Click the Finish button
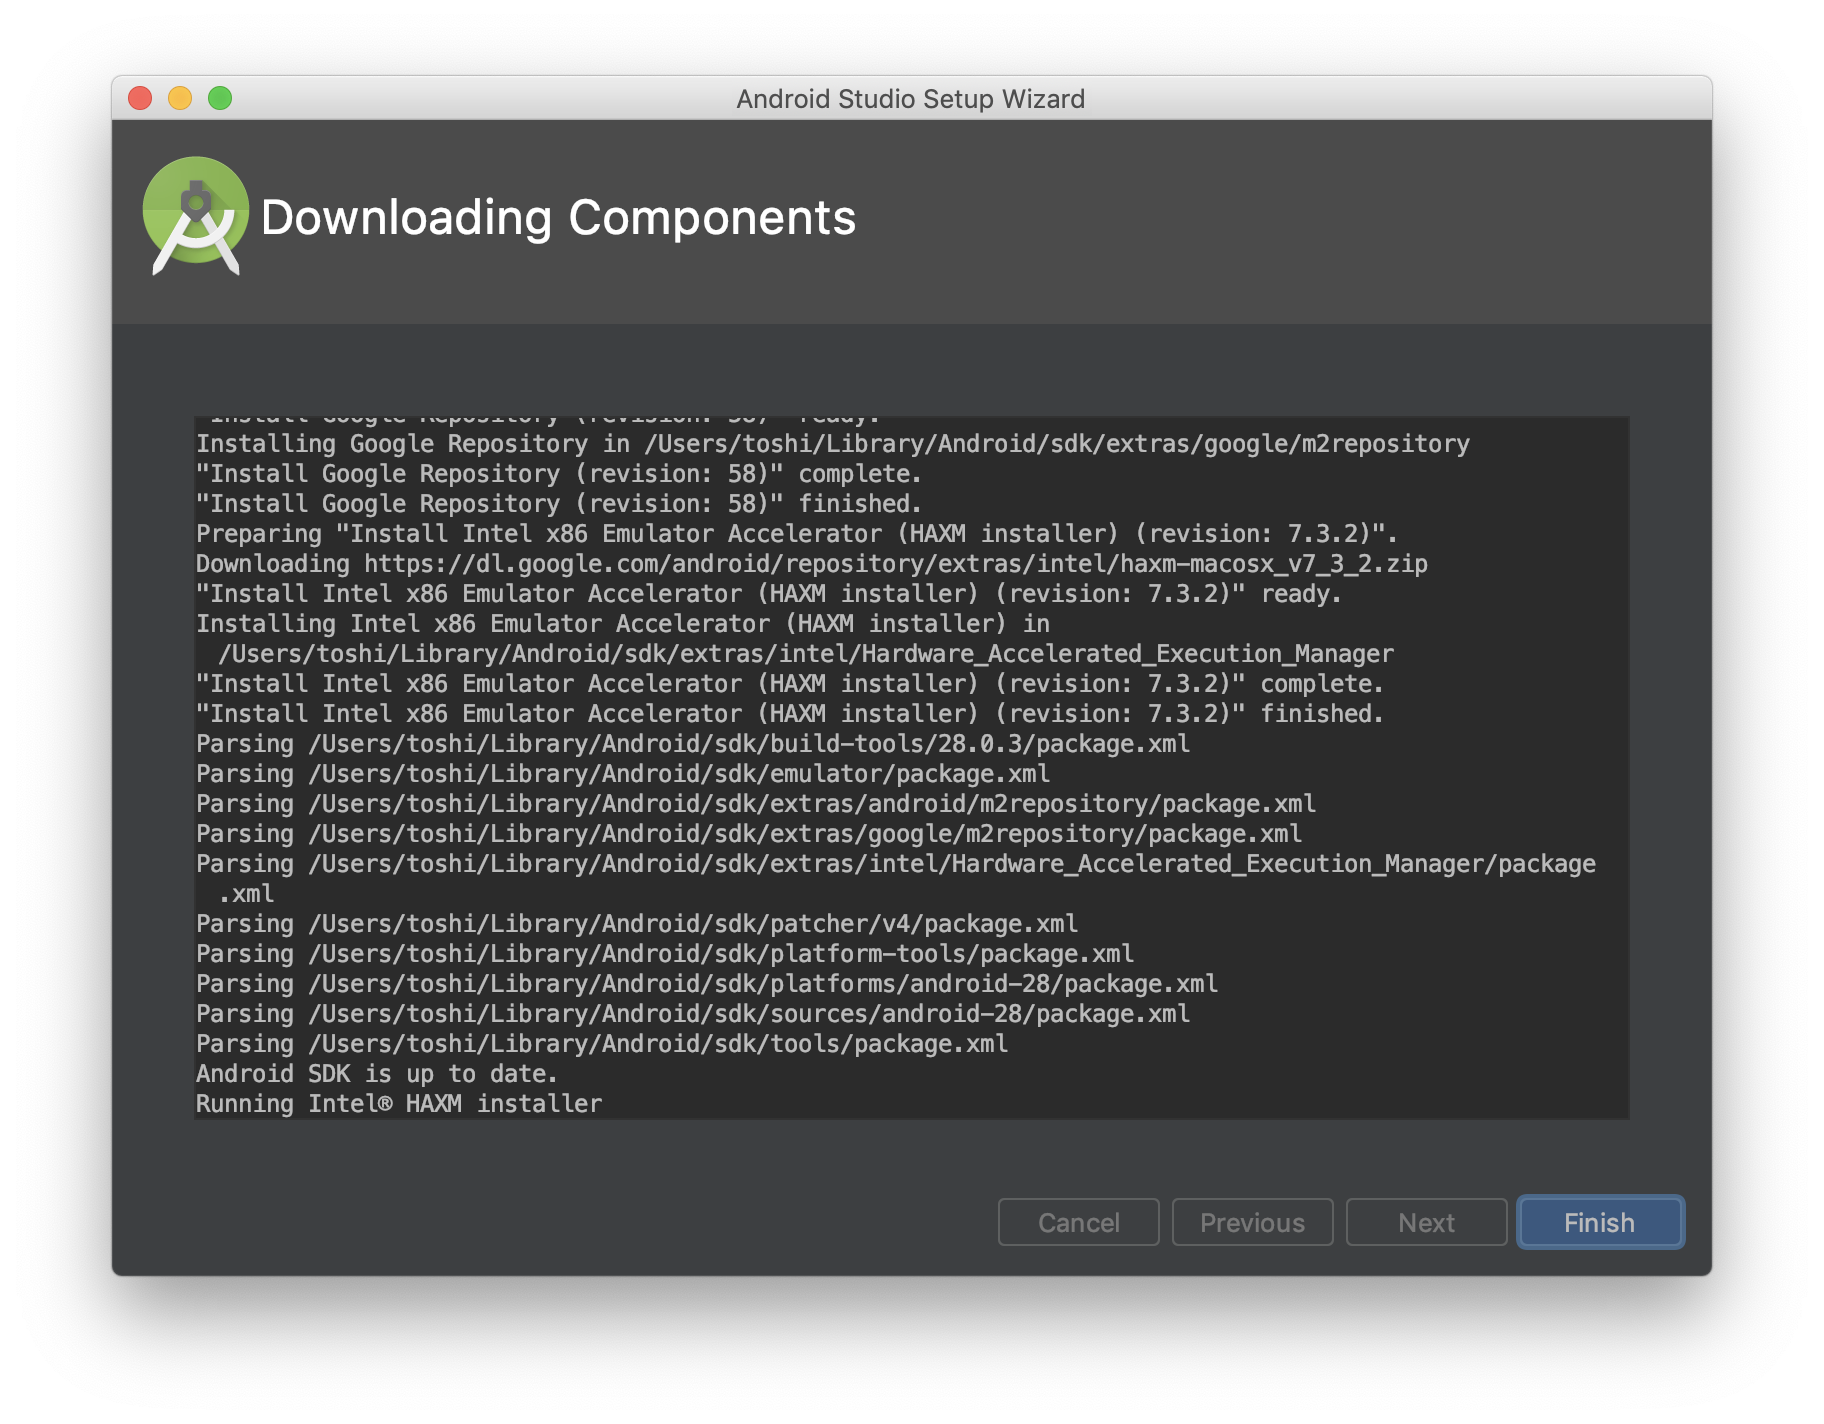This screenshot has width=1824, height=1424. coord(1600,1222)
